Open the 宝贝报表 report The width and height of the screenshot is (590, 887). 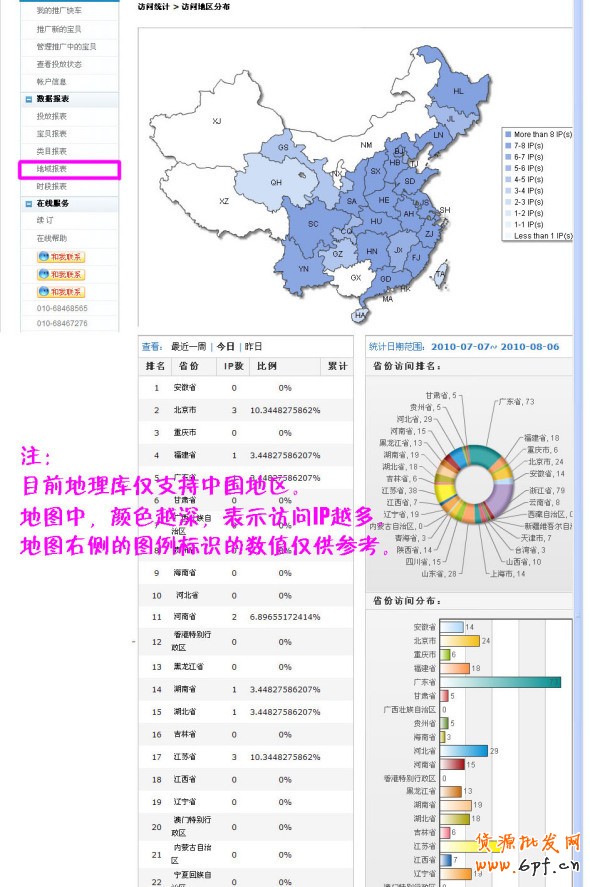tap(51, 134)
